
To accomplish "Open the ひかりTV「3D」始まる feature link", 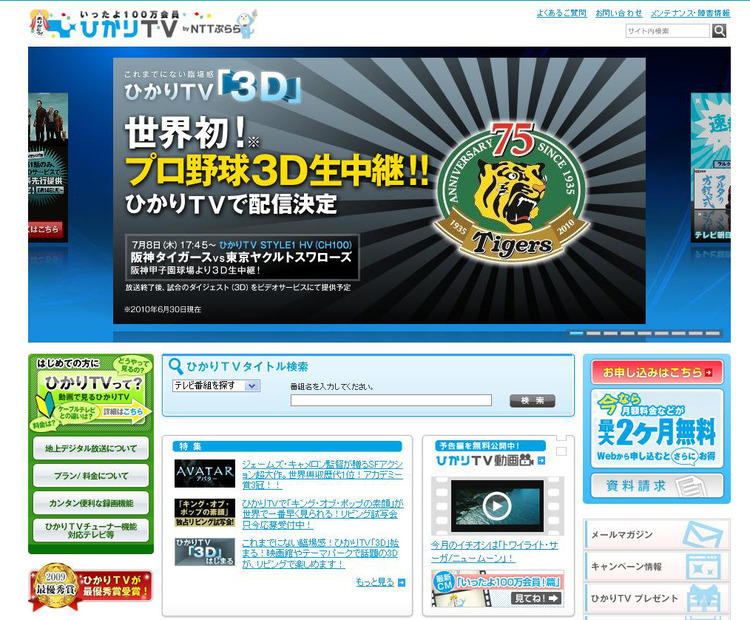I will point(320,554).
